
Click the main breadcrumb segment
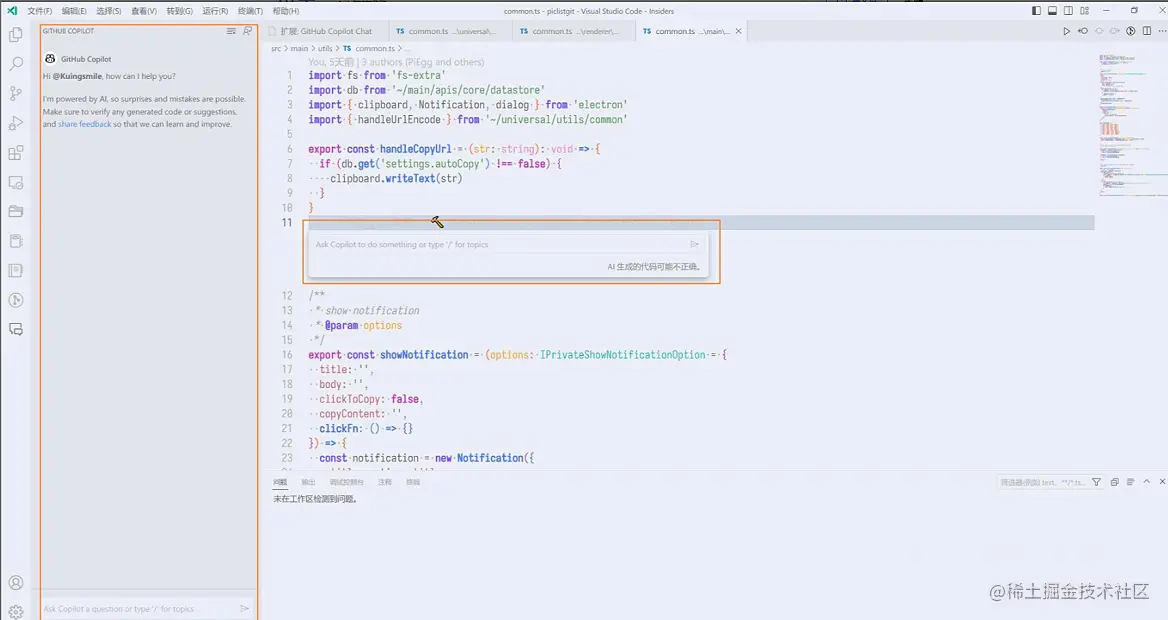(299, 48)
